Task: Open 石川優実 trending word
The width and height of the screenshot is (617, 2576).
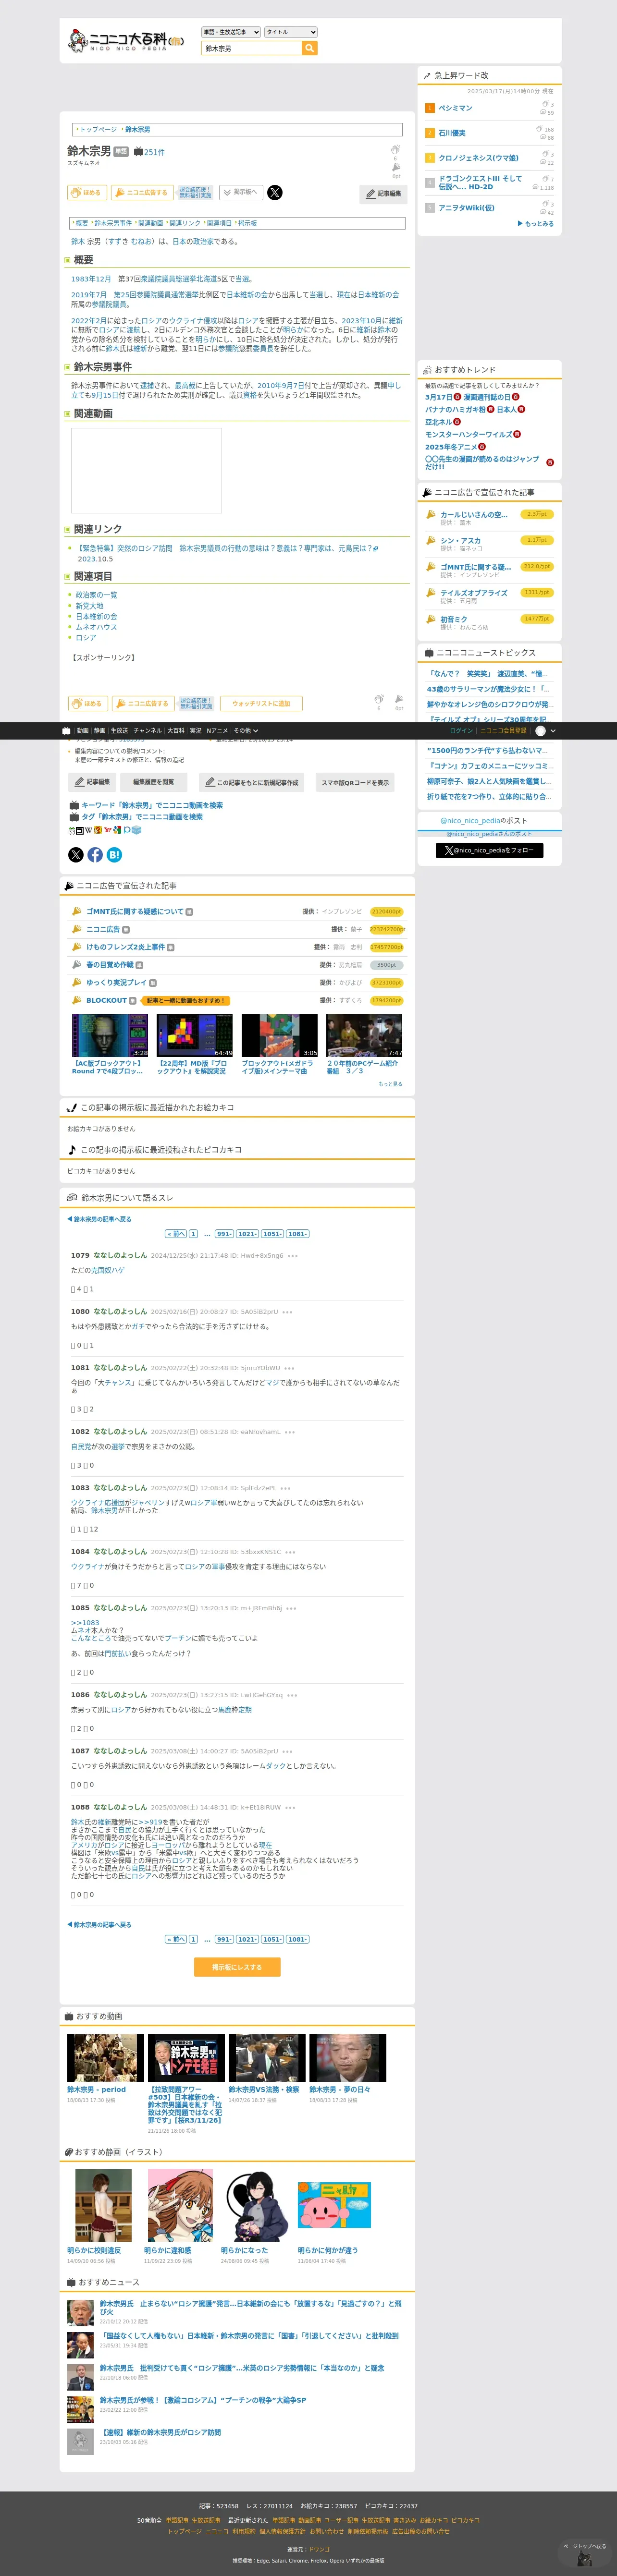Action: [452, 133]
